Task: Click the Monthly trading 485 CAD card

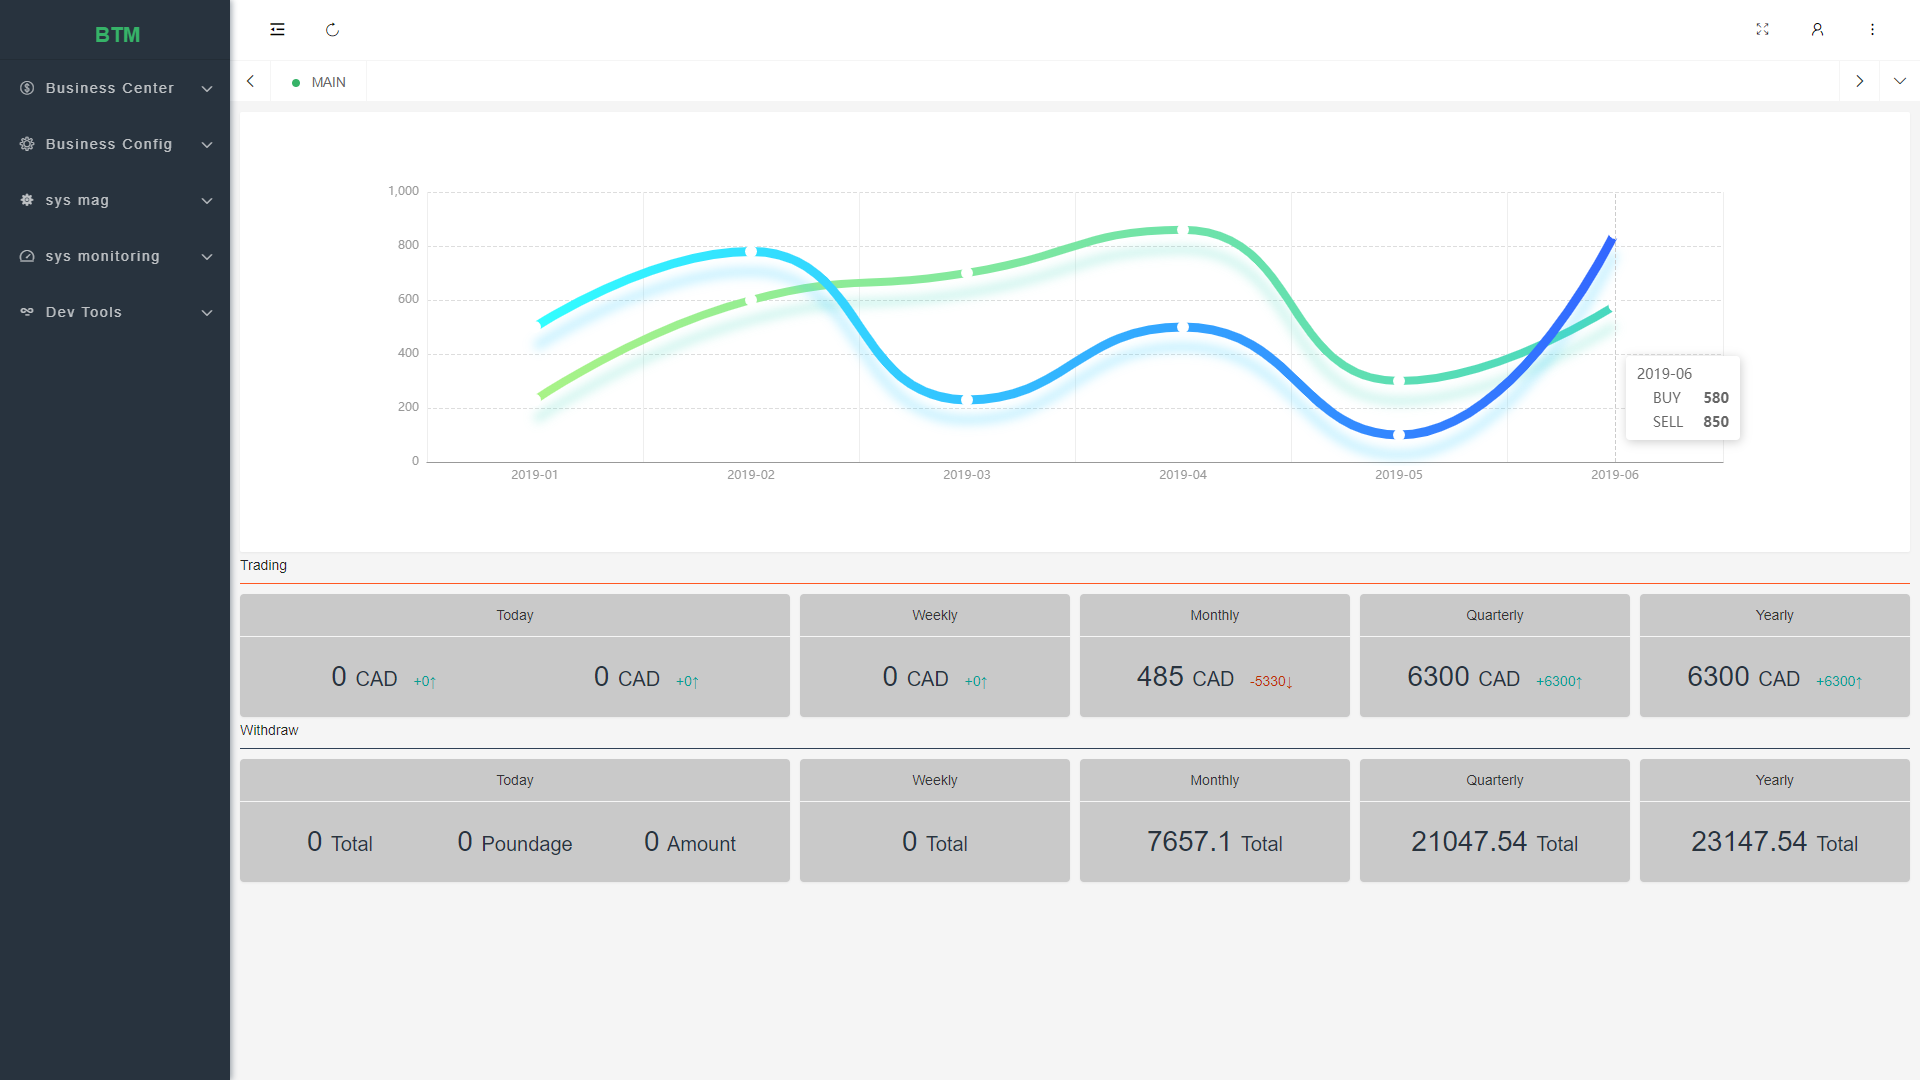Action: (1214, 656)
